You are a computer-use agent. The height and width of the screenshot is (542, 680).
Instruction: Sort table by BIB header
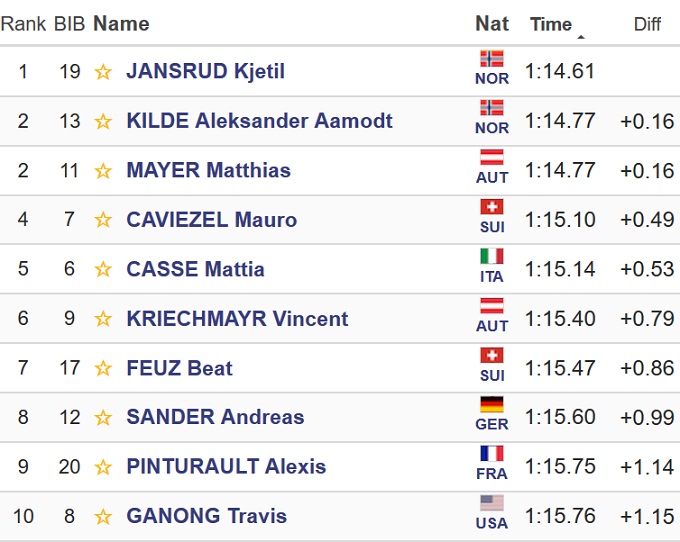(x=69, y=24)
